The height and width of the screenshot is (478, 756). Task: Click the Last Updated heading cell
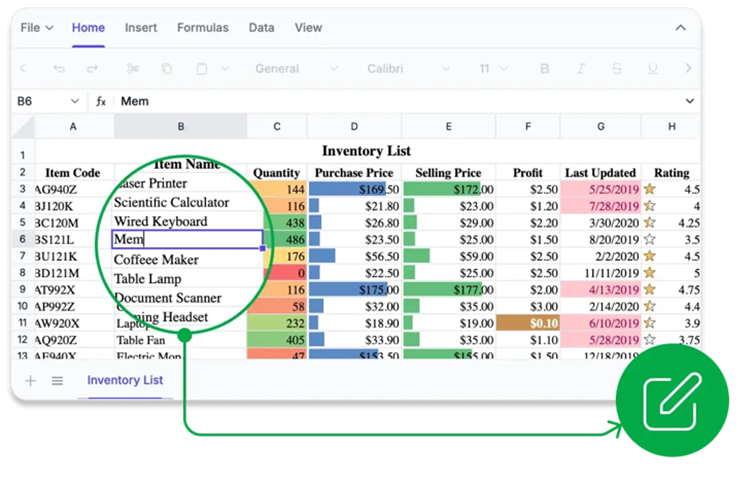(600, 173)
